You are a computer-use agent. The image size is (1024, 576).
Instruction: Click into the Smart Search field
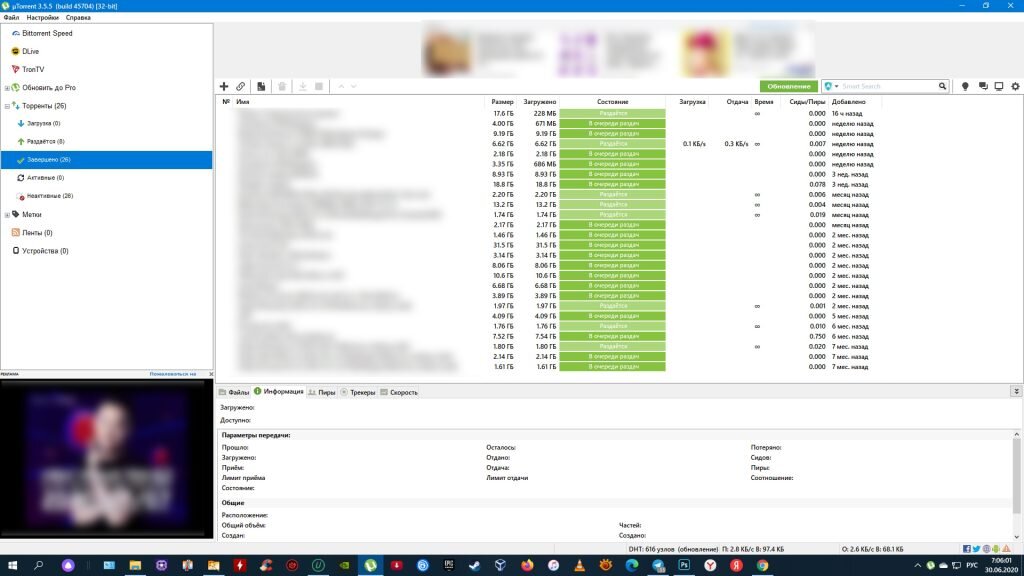pos(888,86)
